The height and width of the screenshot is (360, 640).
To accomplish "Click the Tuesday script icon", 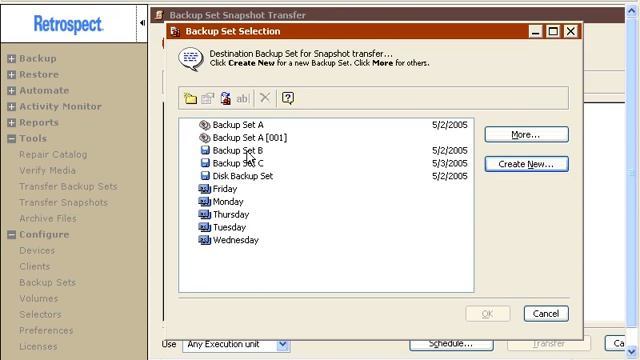I will [x=204, y=227].
